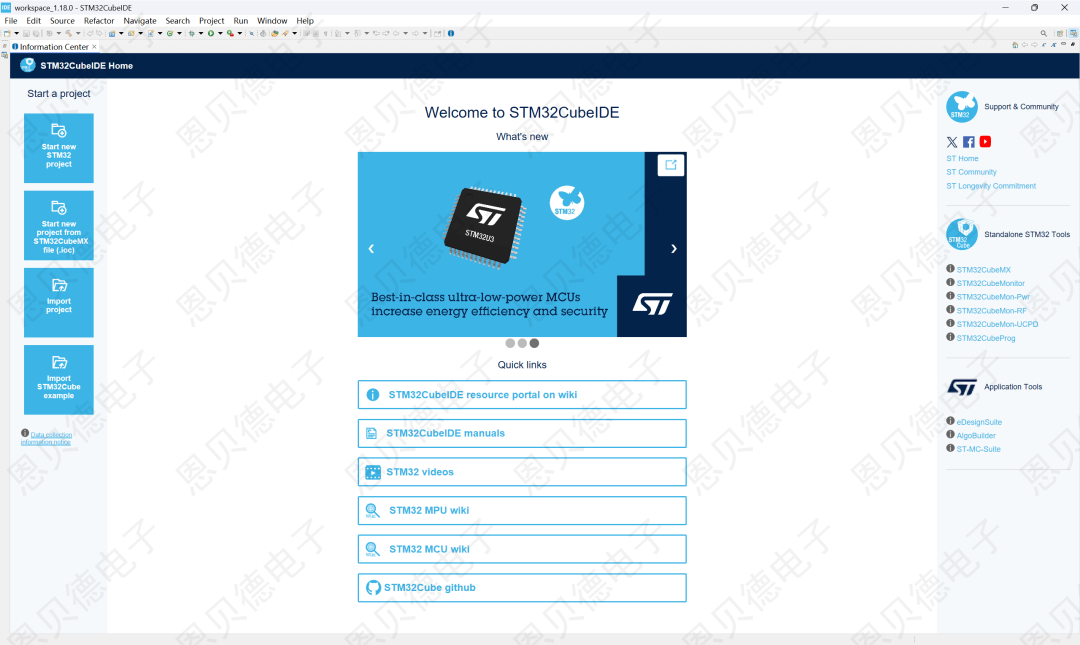Open STM32CubeIDE resource portal on wiki
The height and width of the screenshot is (645, 1080).
click(522, 395)
